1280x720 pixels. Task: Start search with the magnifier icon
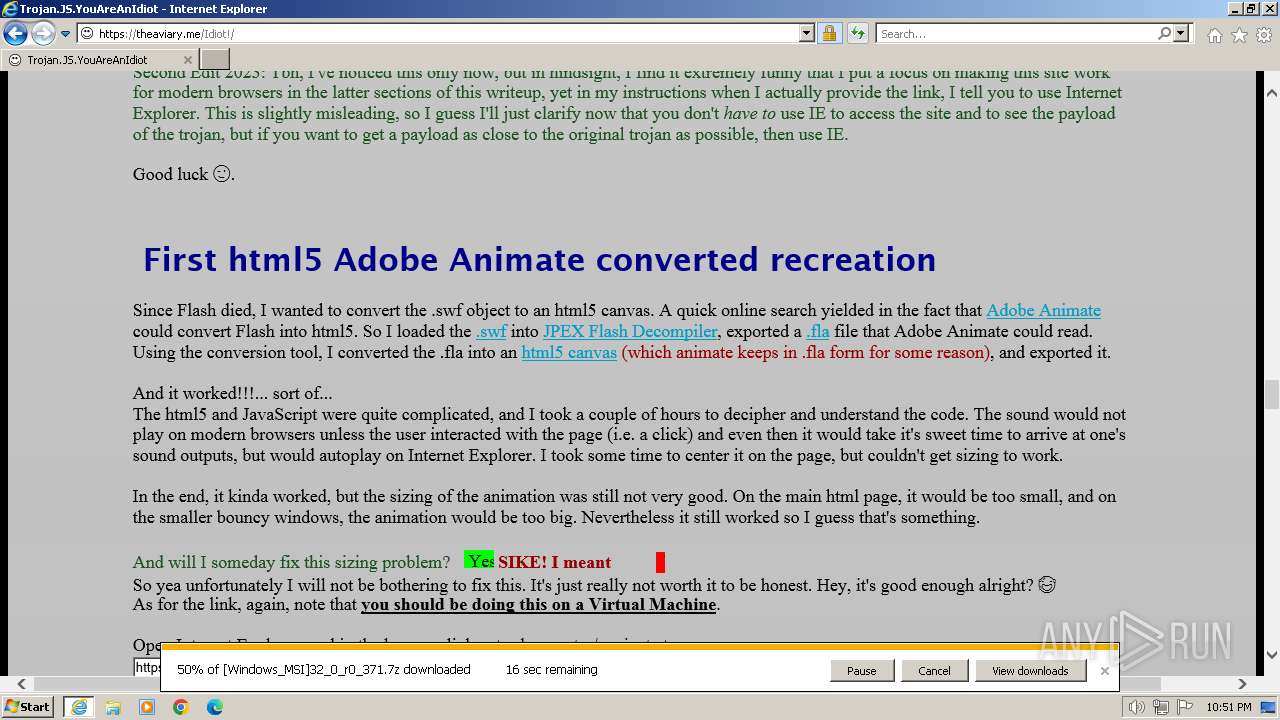[x=1164, y=33]
